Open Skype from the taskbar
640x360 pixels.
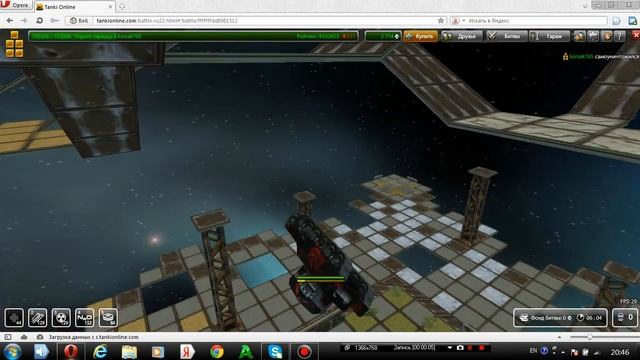[275, 351]
